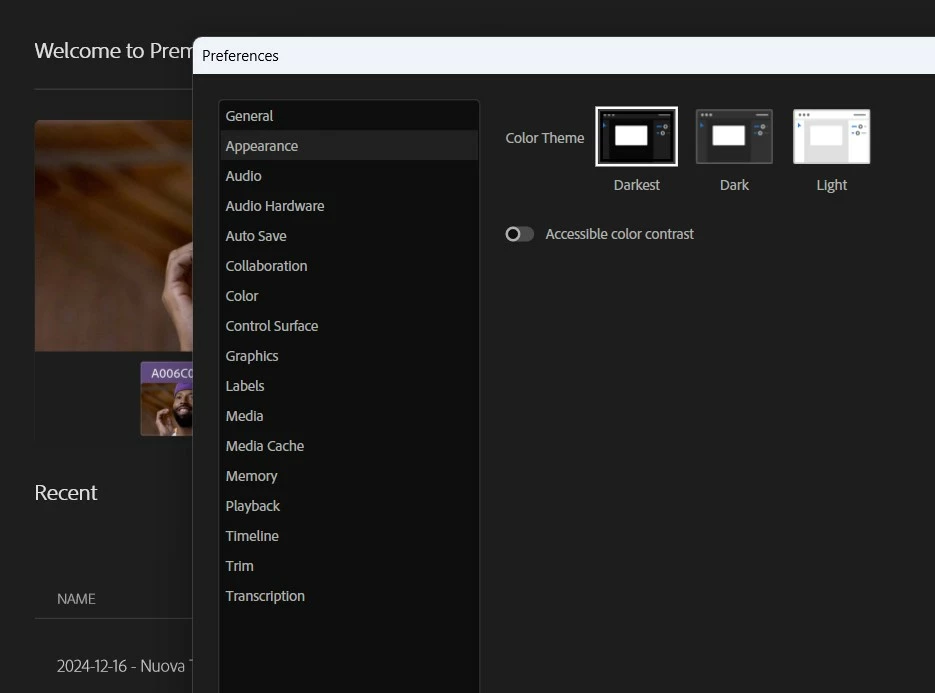This screenshot has height=693, width=935.
Task: Select Appearance in the preferences list
Action: coord(349,146)
